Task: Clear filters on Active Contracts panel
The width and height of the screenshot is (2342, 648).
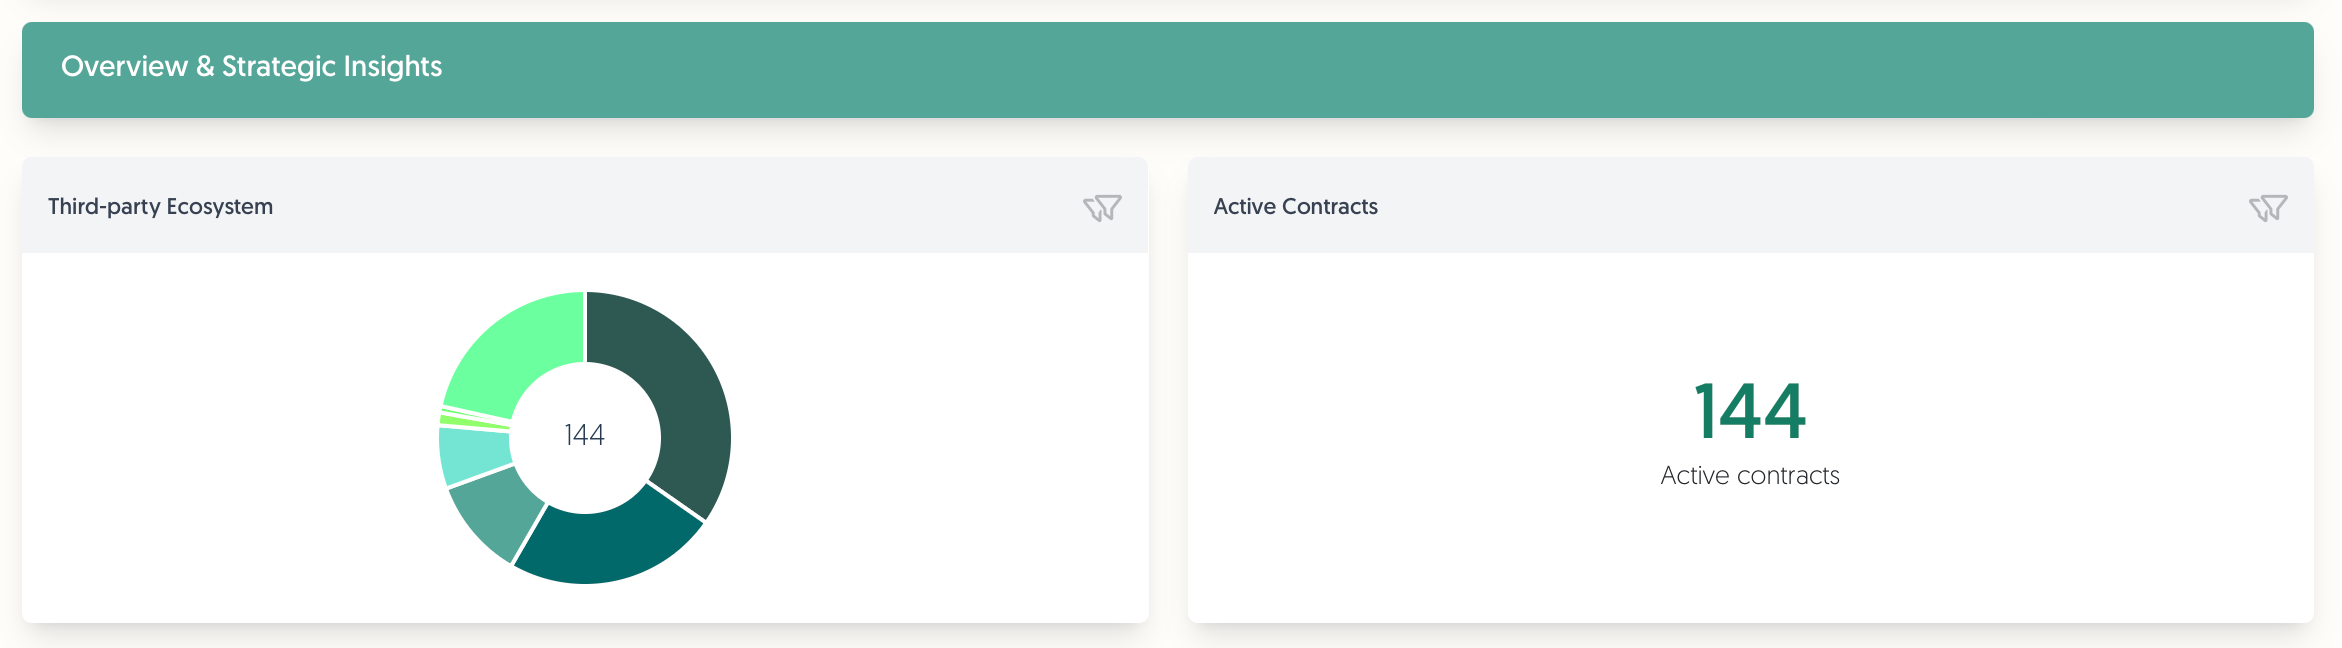Action: (x=2268, y=207)
